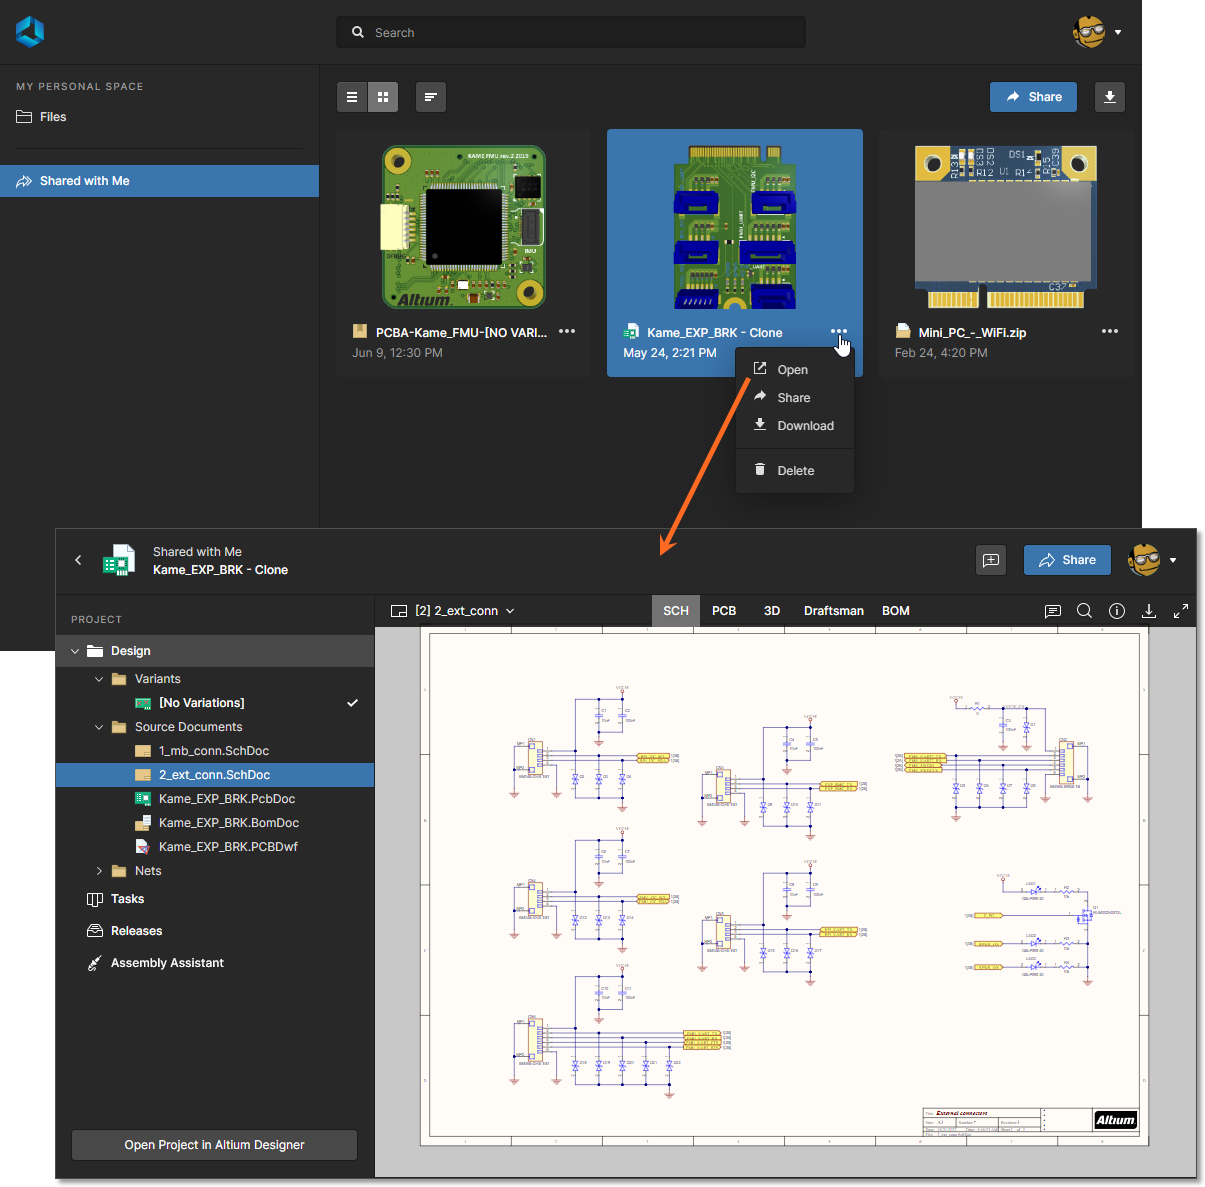Image resolution: width=1205 pixels, height=1187 pixels.
Task: Open the Releases section
Action: pos(215,931)
